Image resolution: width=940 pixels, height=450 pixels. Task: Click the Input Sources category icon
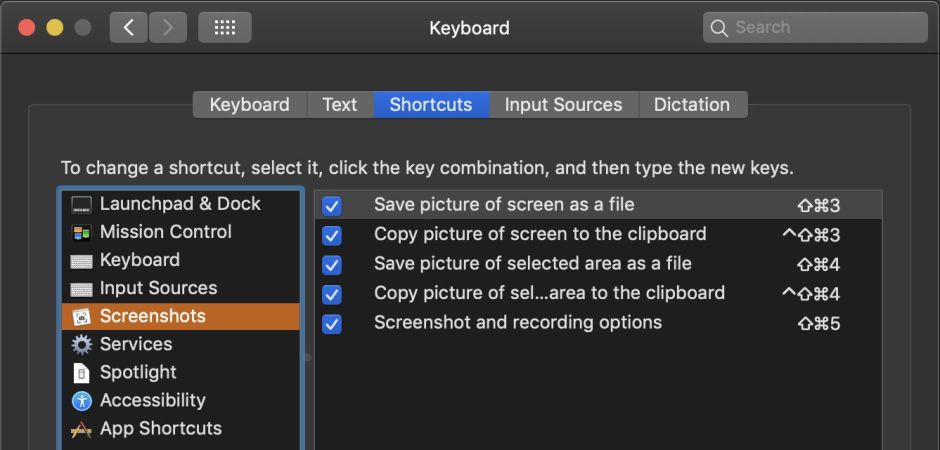[x=82, y=289]
